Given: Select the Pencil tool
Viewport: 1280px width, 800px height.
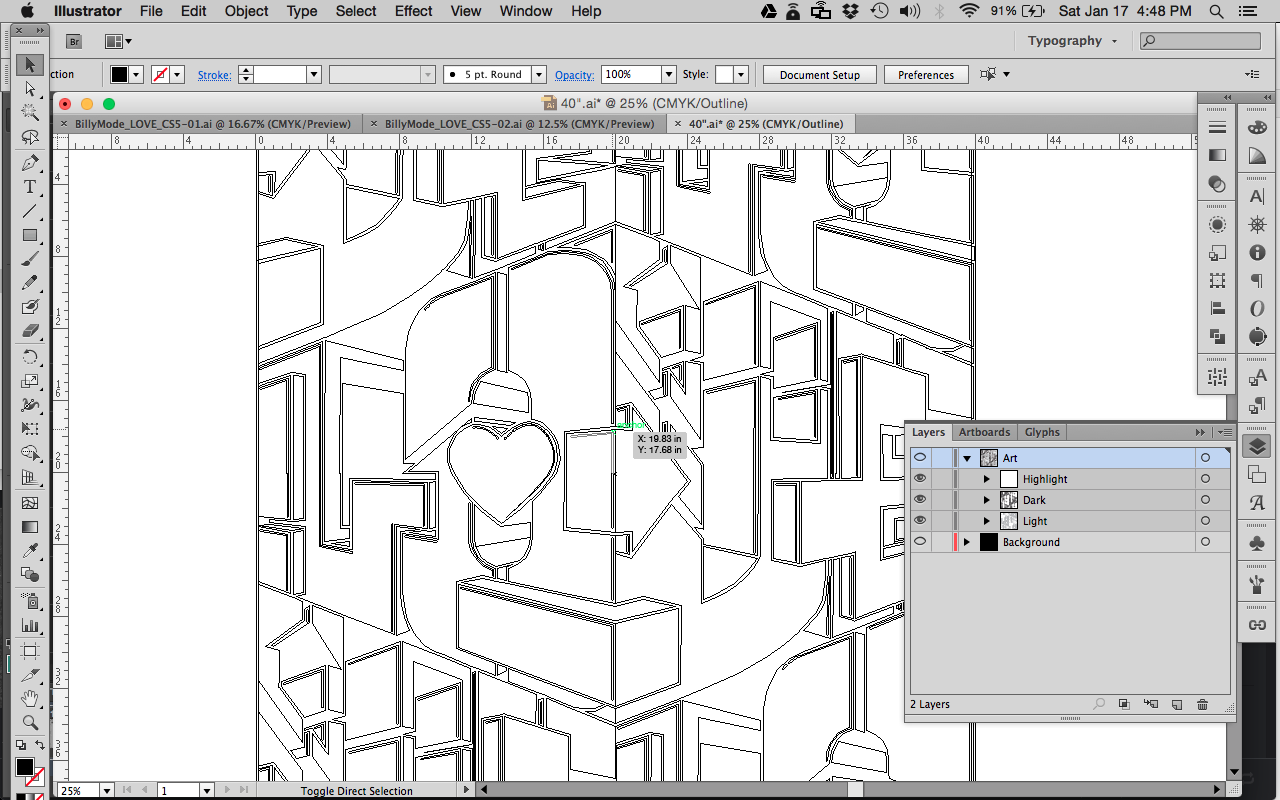Looking at the screenshot, I should [x=29, y=283].
